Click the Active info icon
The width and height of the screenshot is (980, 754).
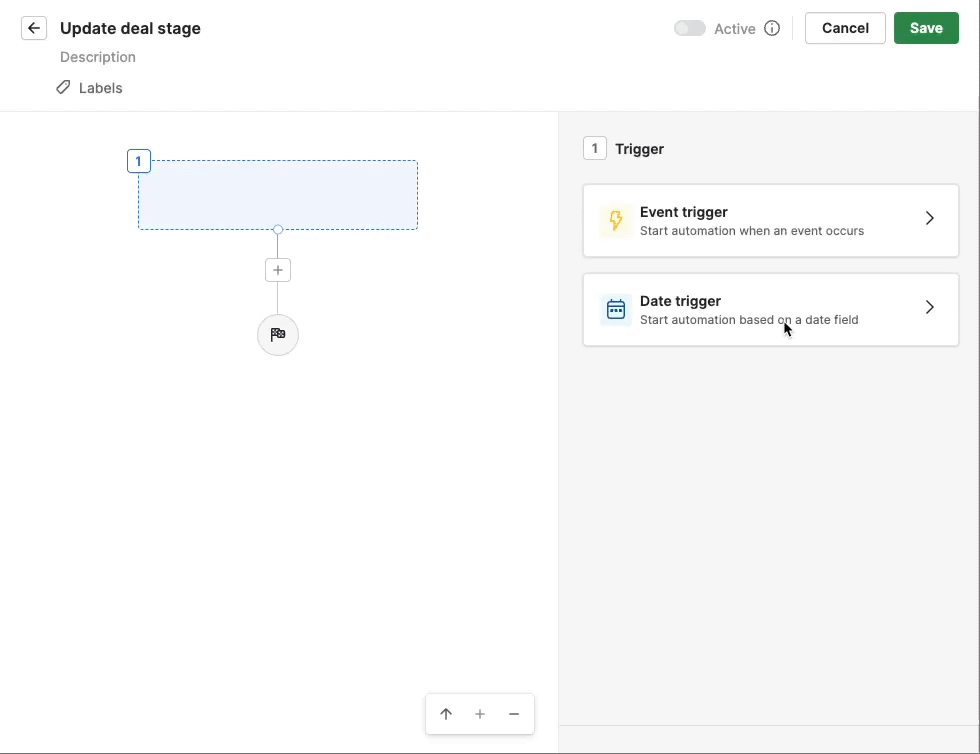772,29
